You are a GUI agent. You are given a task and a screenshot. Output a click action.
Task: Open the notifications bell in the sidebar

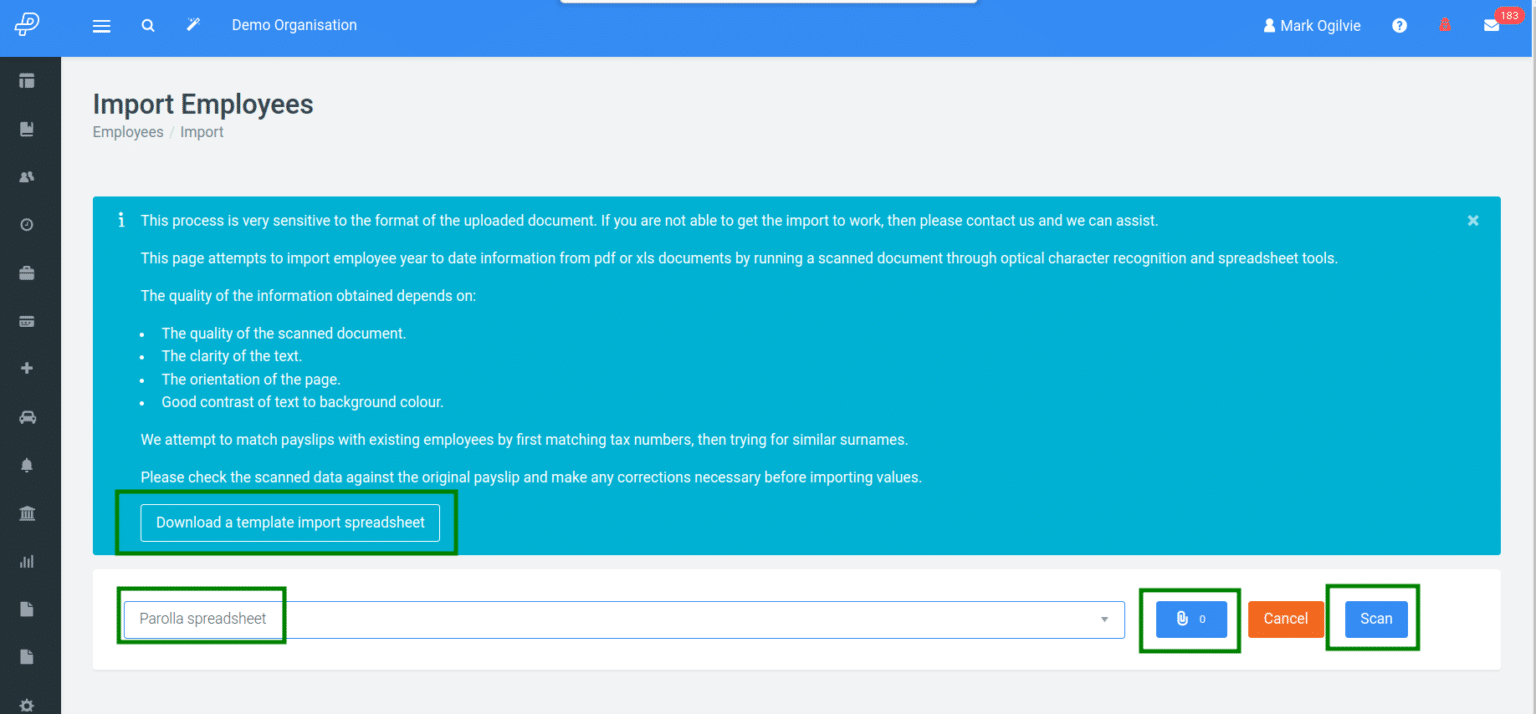(27, 464)
